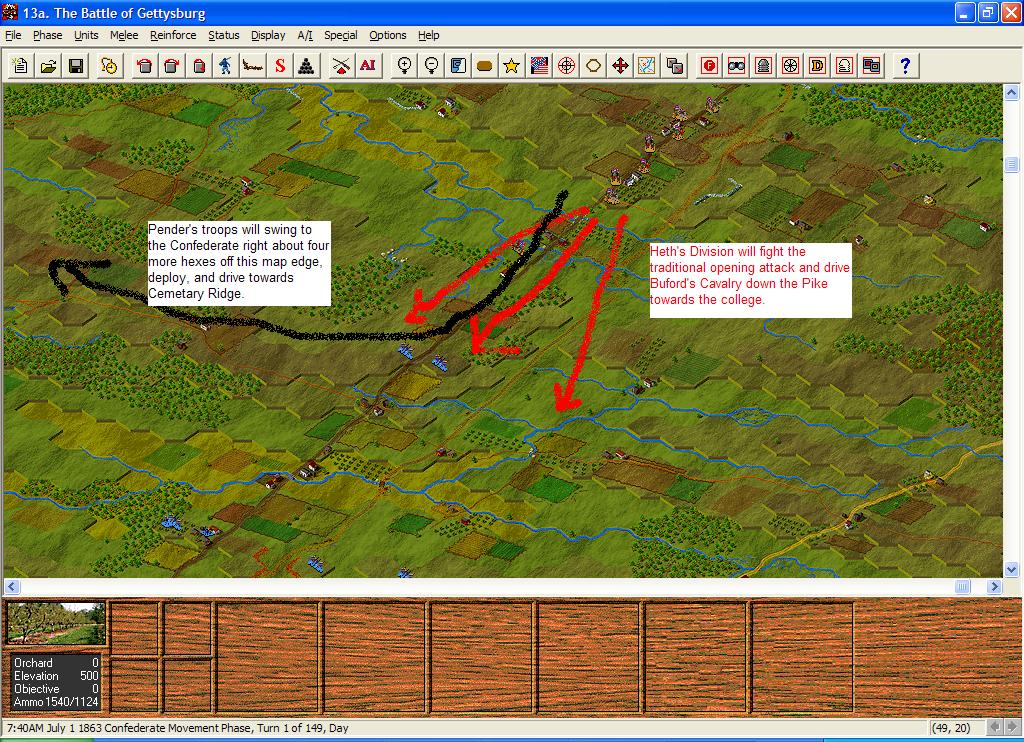Zoom out with the minus magnifier icon

click(x=431, y=65)
